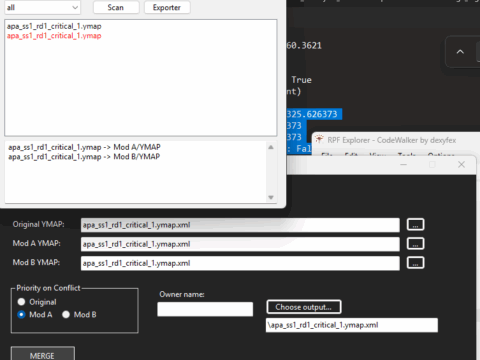The width and height of the screenshot is (480, 360).
Task: Browse for the Original YMAP file
Action: pyautogui.click(x=415, y=224)
